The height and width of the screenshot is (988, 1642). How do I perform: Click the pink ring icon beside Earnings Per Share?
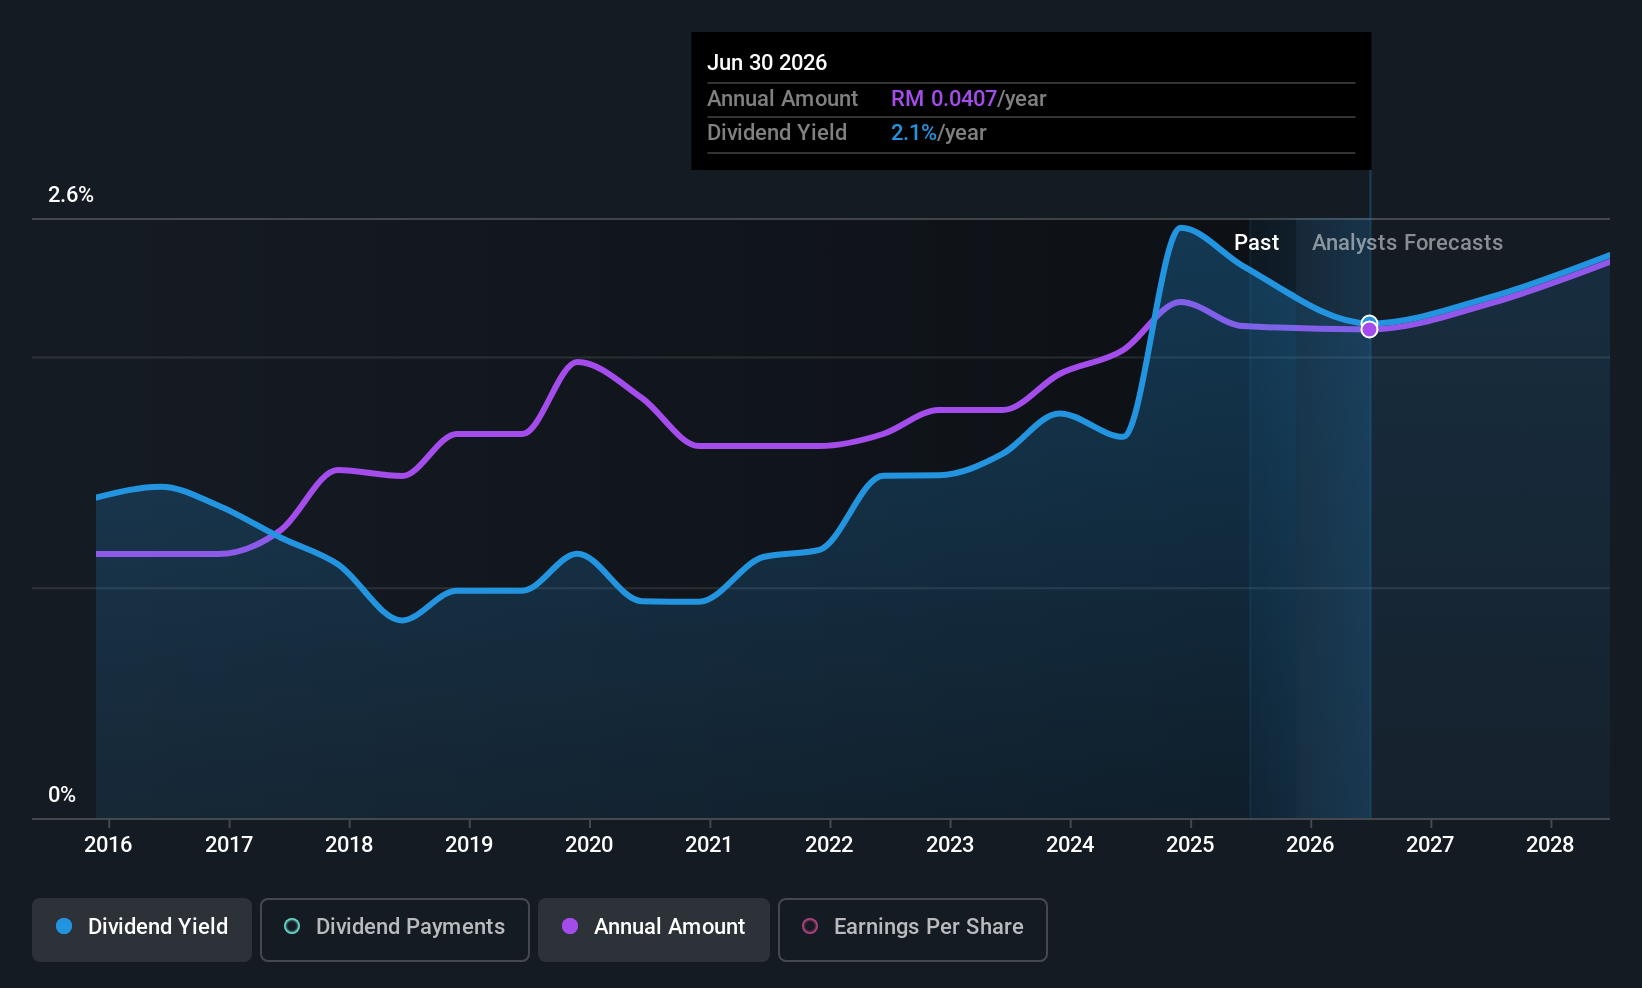(810, 927)
